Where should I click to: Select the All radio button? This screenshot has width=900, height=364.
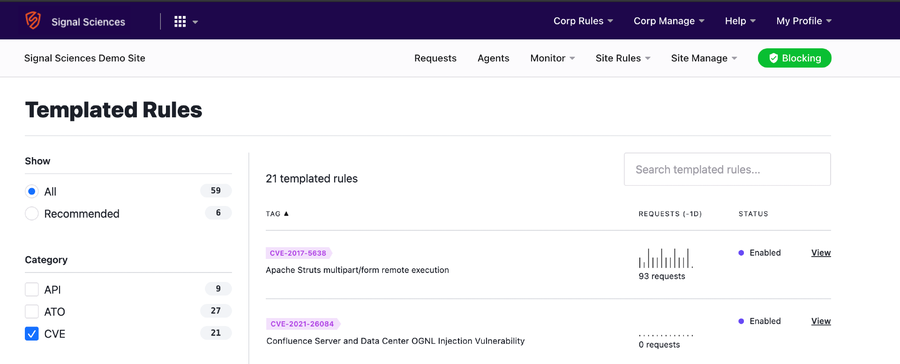32,191
